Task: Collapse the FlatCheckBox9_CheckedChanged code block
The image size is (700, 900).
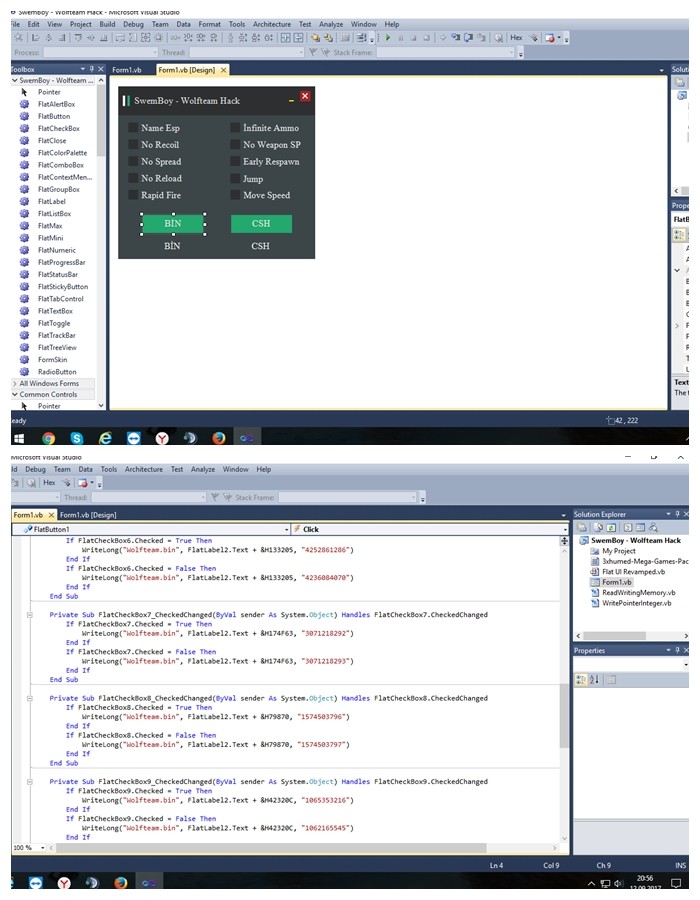Action: click(x=30, y=782)
